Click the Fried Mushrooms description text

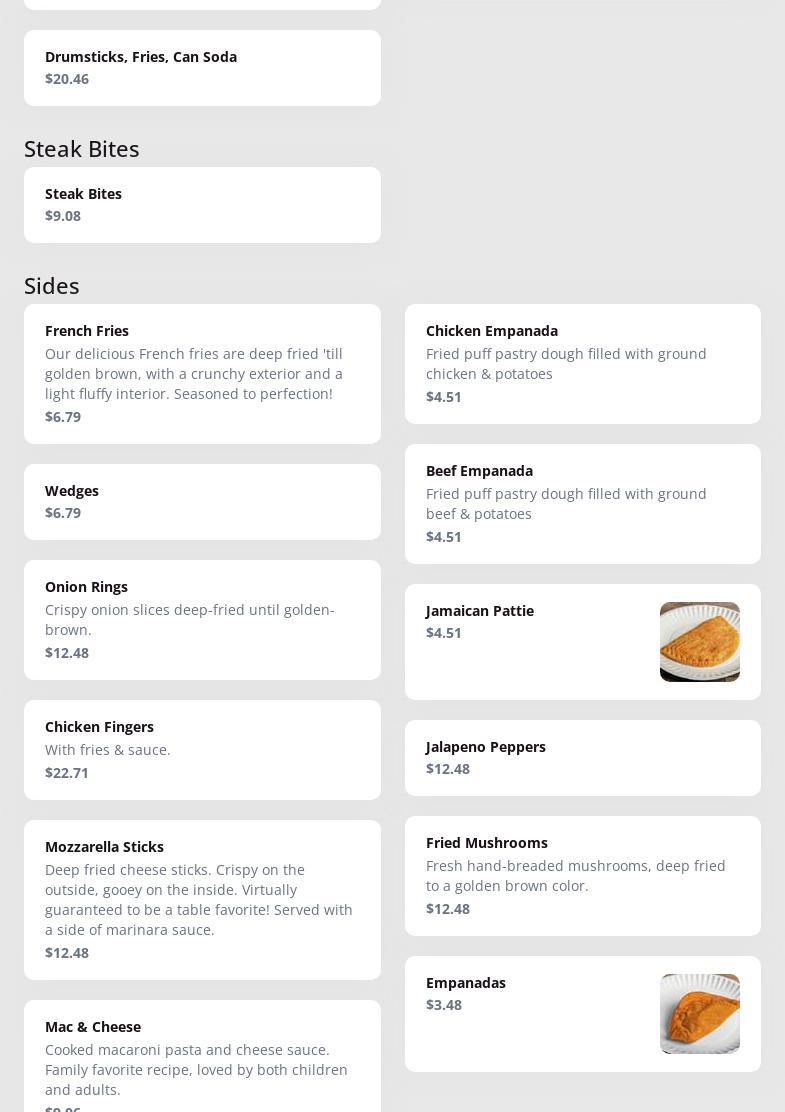575,876
